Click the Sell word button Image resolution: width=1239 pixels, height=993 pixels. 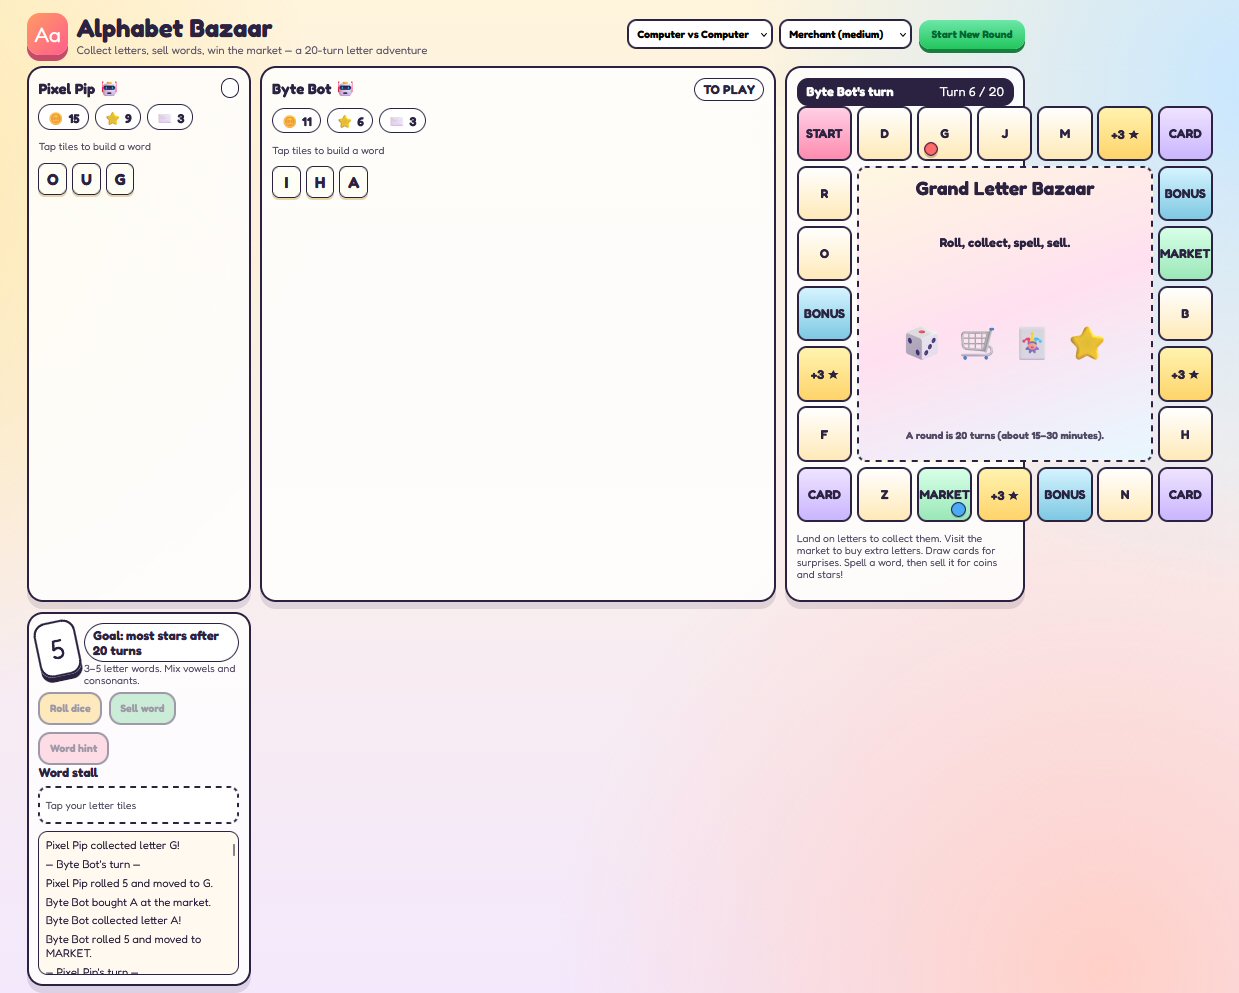pos(142,708)
